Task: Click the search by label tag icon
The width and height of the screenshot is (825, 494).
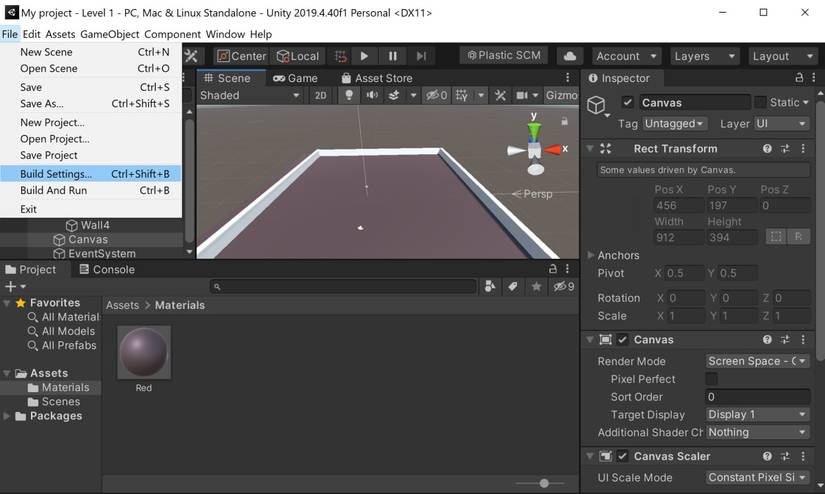Action: tap(513, 286)
